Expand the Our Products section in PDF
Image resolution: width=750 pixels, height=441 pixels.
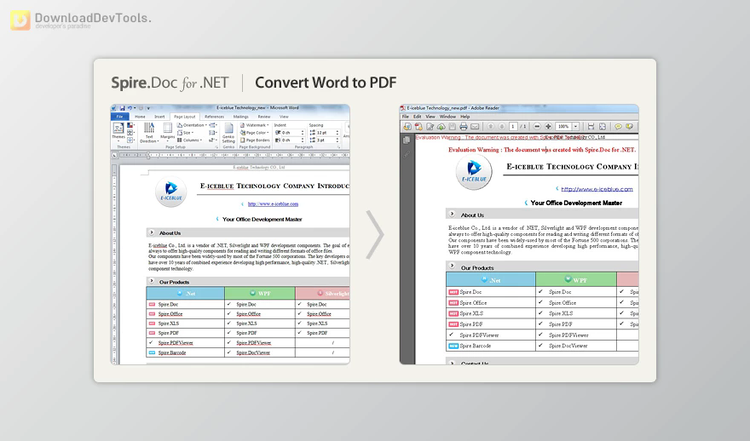pos(452,266)
